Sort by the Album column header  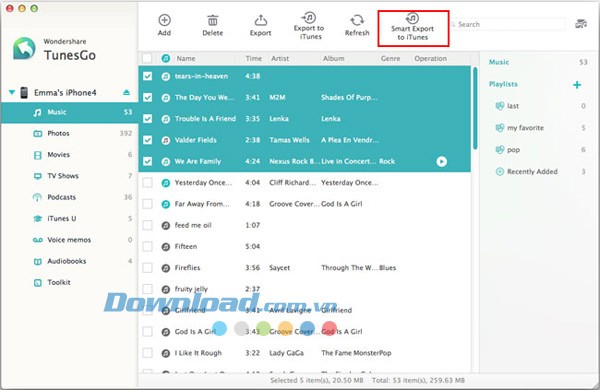coord(333,59)
